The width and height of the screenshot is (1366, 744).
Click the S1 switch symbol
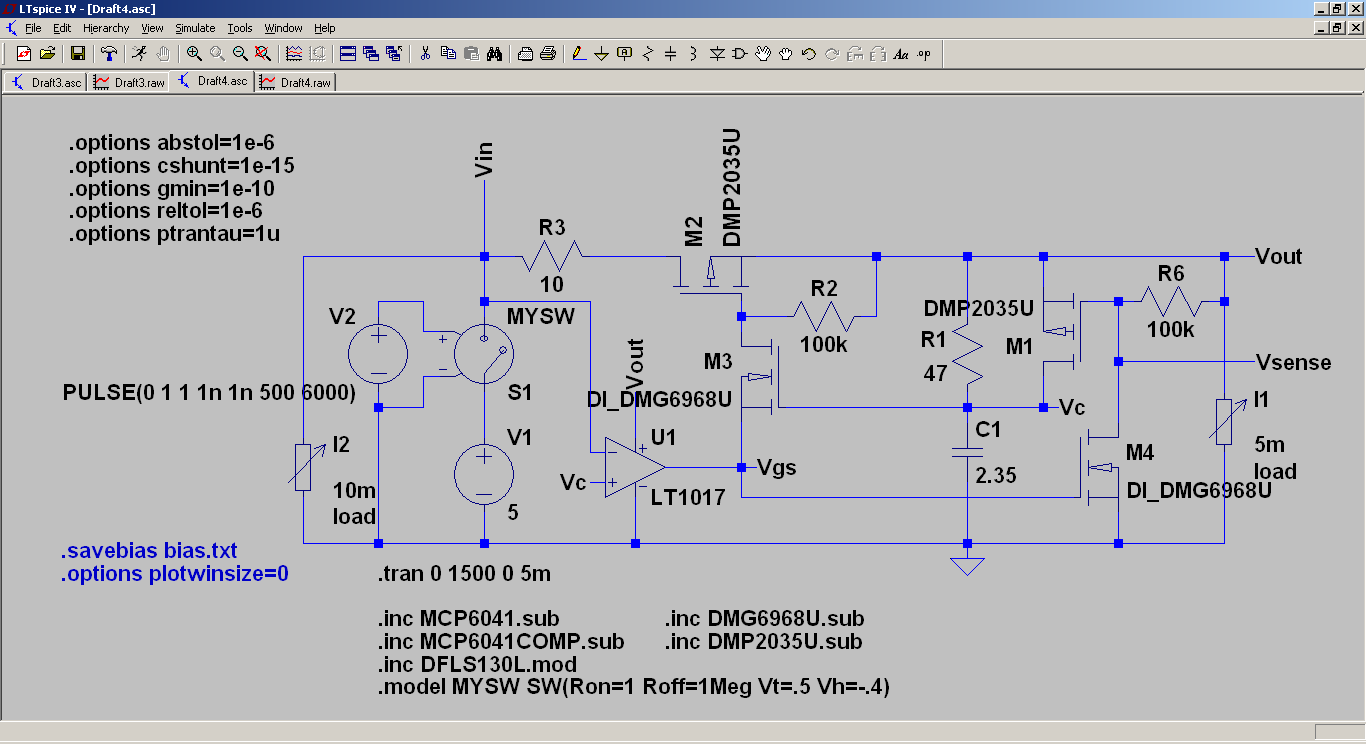click(x=484, y=352)
